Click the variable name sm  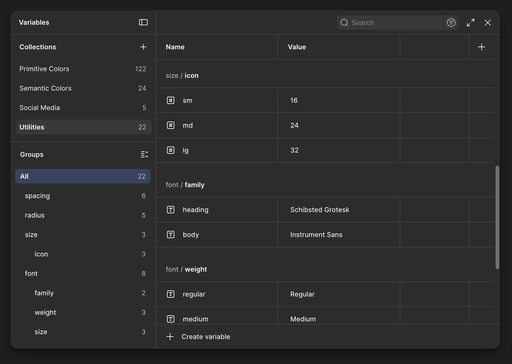point(187,100)
